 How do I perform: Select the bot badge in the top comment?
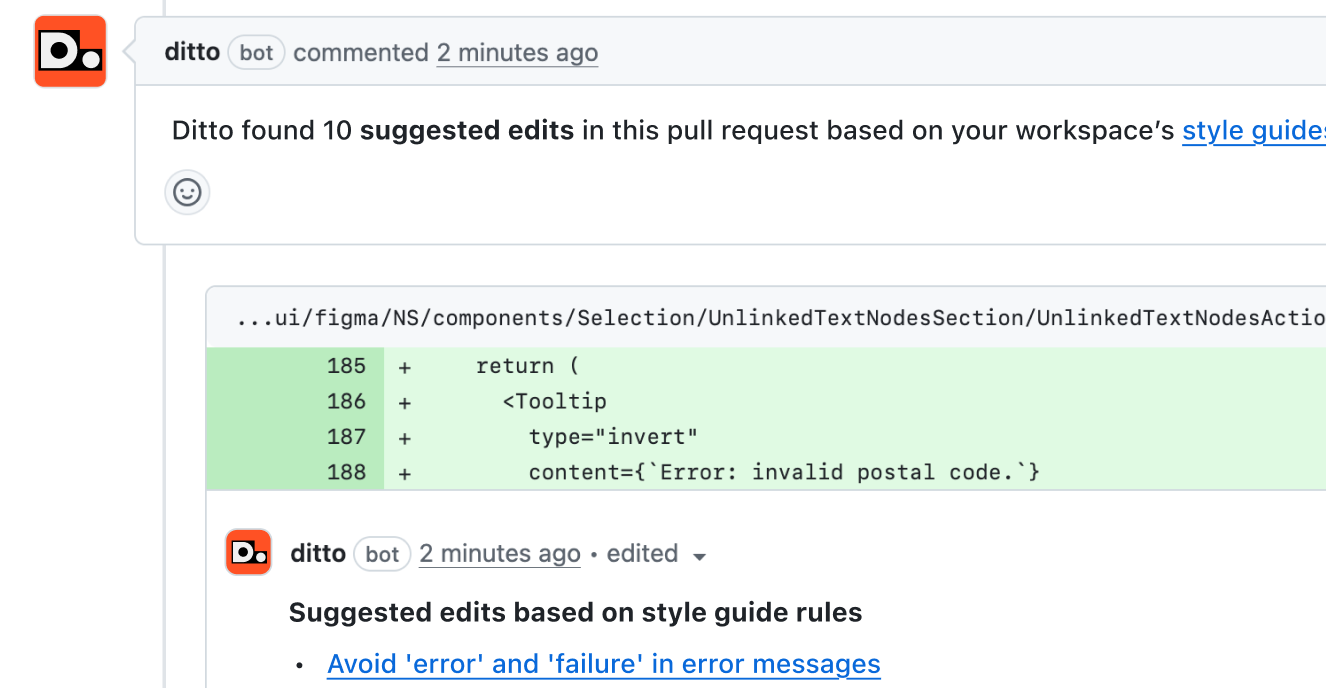[257, 53]
